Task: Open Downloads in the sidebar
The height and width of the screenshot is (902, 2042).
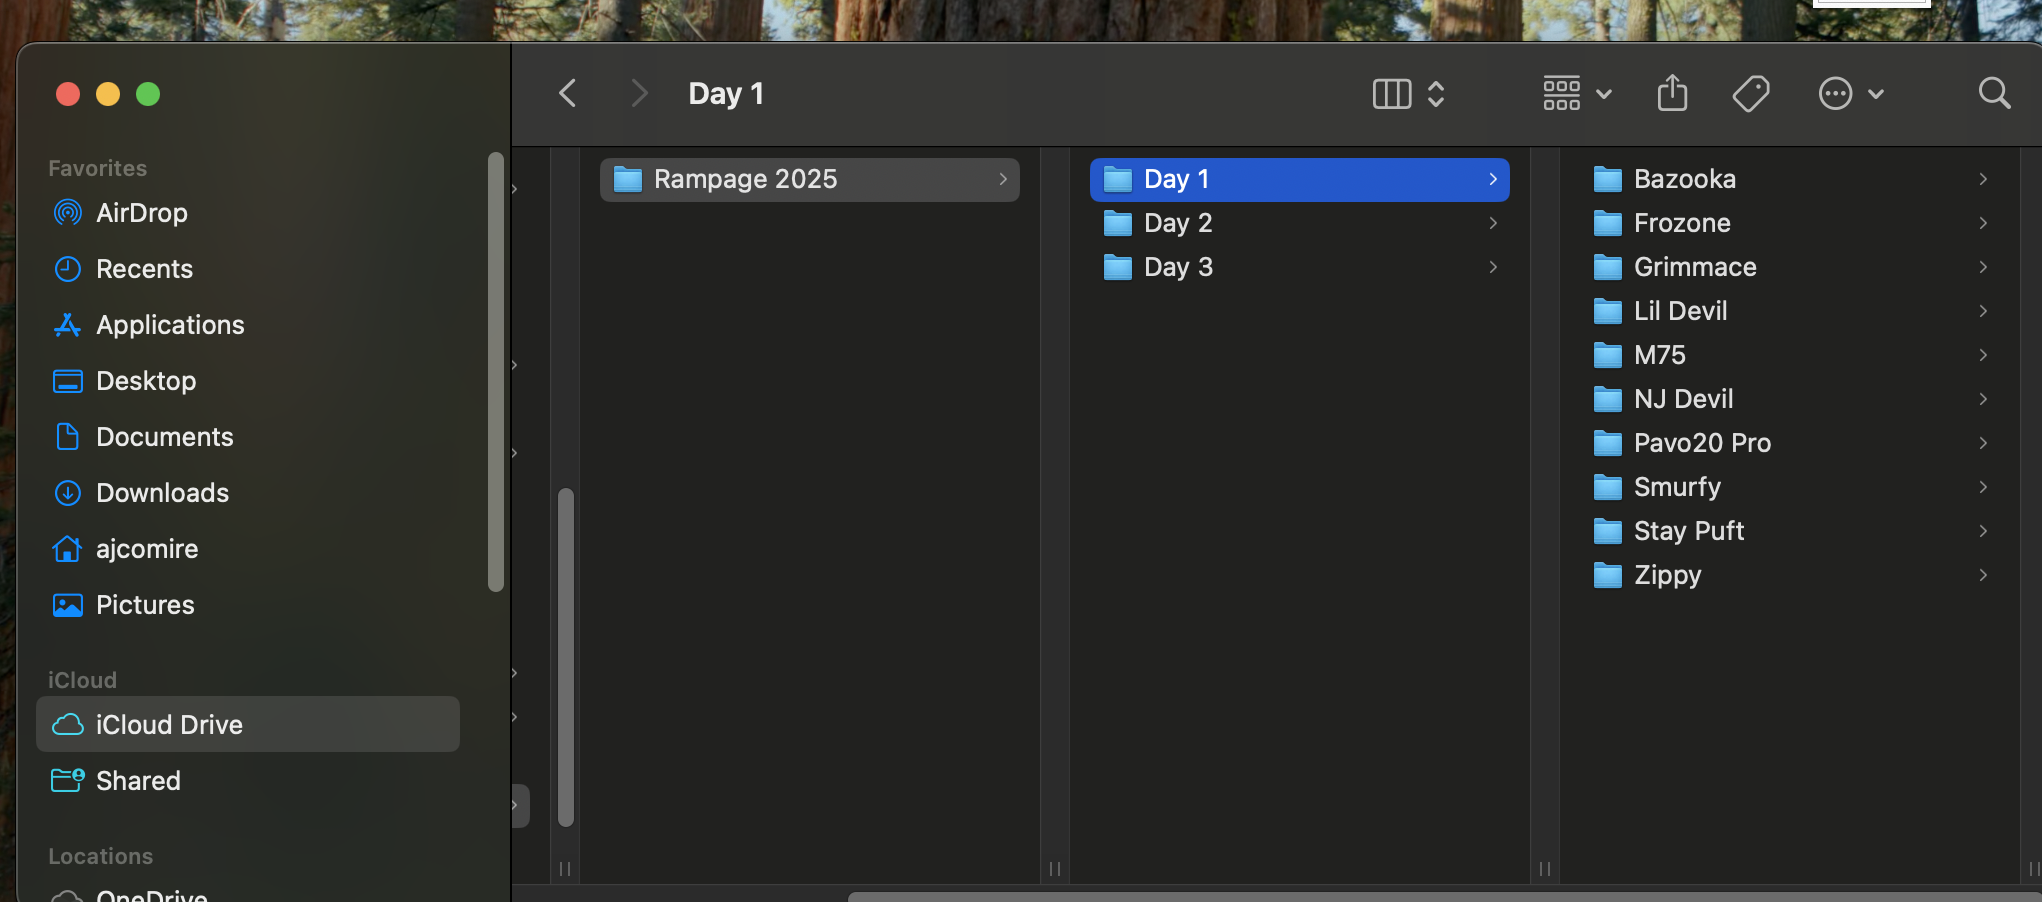Action: coord(162,493)
